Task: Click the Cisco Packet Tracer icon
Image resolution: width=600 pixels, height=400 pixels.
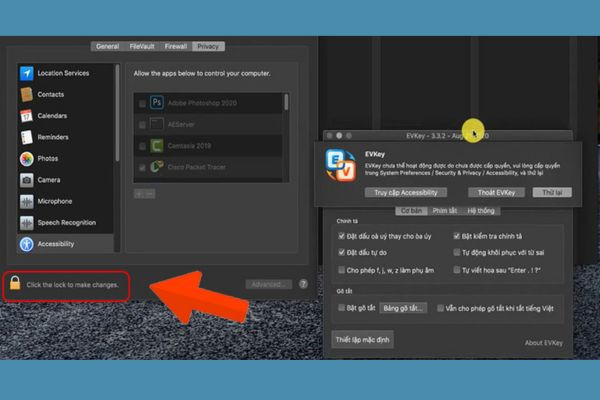Action: click(x=157, y=167)
